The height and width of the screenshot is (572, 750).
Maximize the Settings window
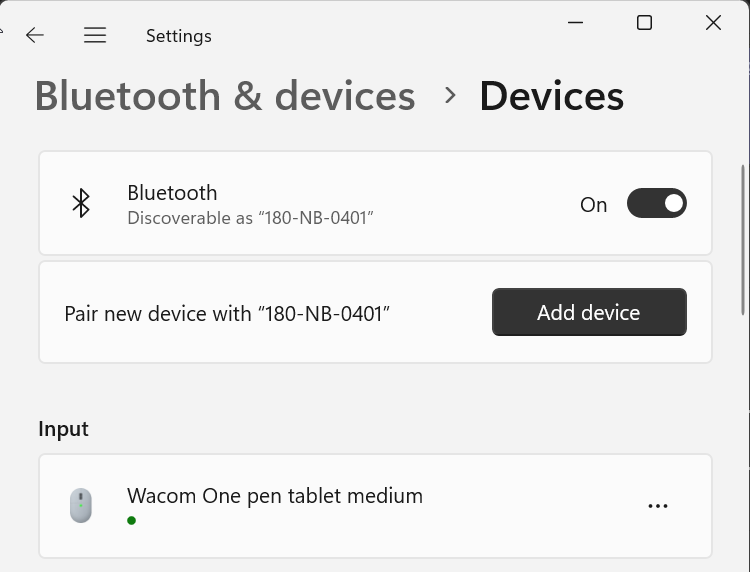pyautogui.click(x=644, y=22)
